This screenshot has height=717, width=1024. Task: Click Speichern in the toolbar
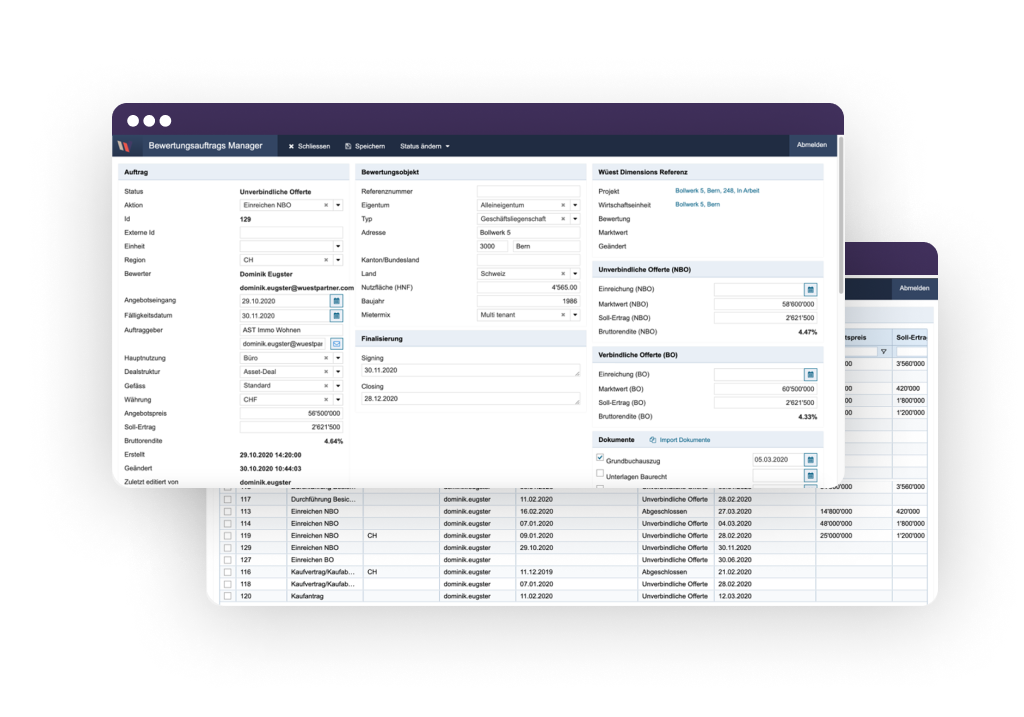click(364, 146)
